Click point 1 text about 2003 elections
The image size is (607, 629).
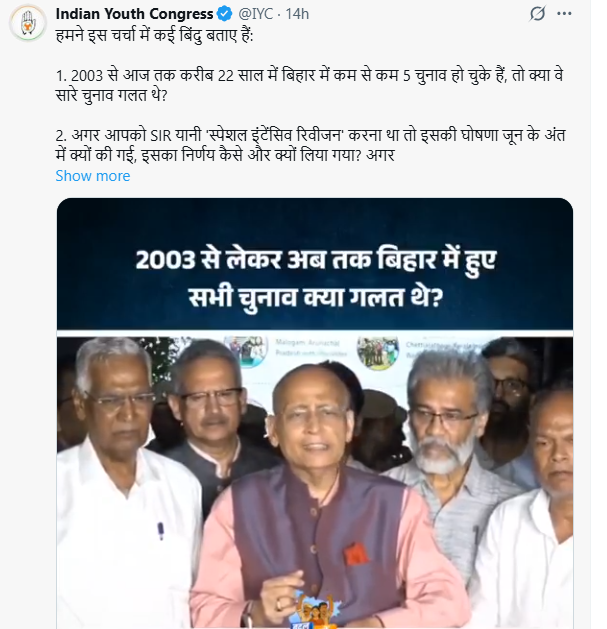click(309, 85)
